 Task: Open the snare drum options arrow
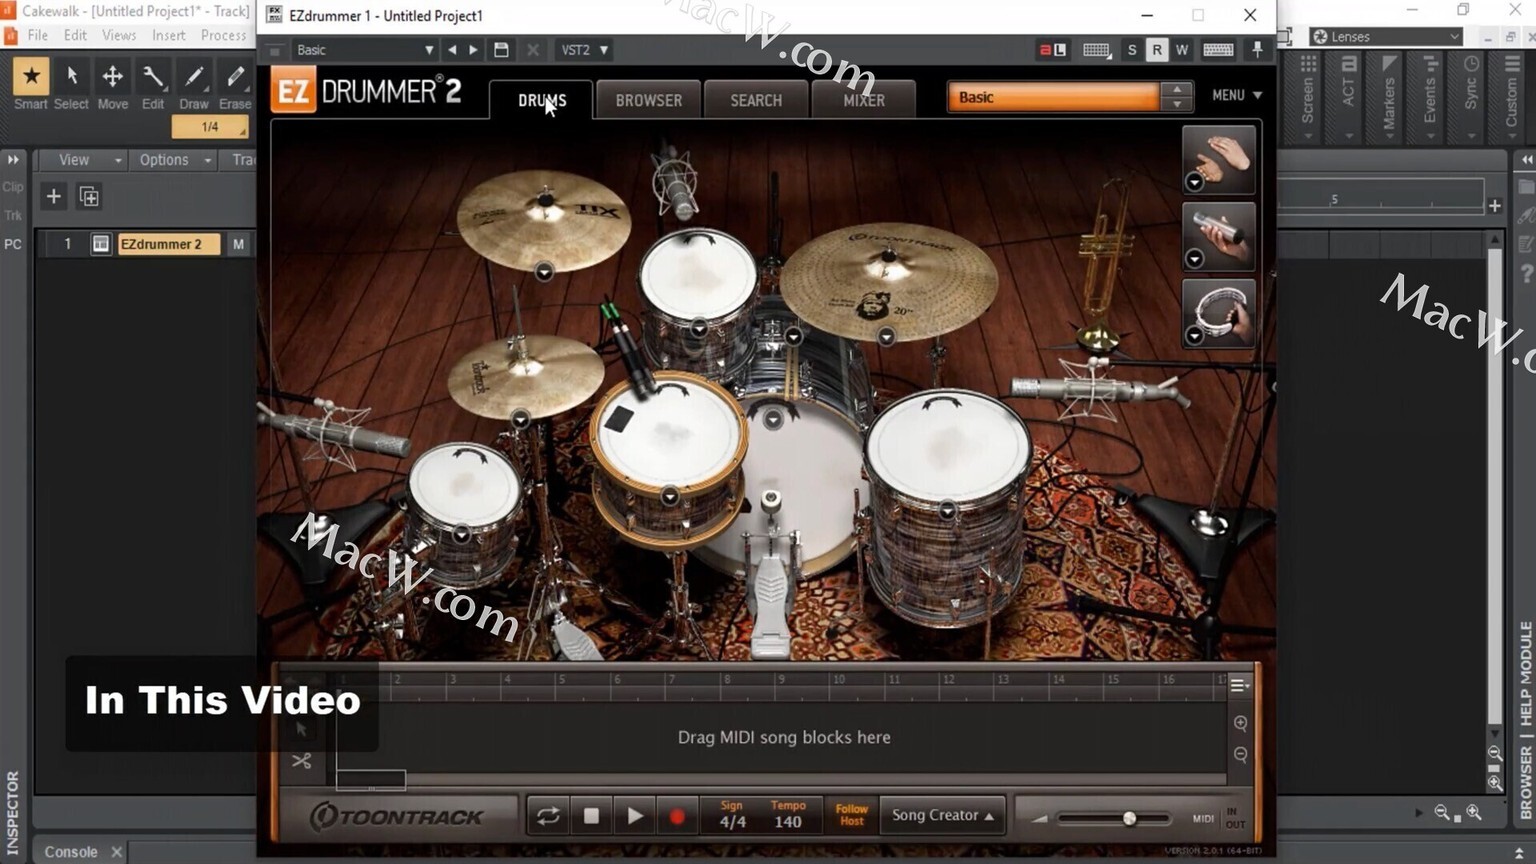tap(670, 497)
